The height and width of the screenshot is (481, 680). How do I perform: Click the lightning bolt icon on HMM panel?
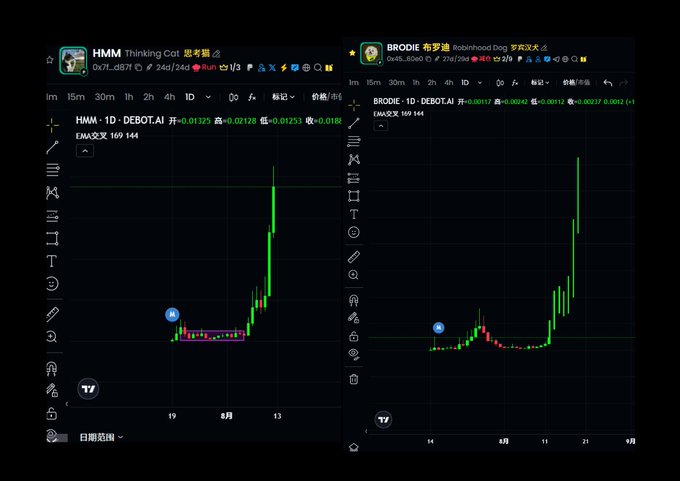[284, 68]
